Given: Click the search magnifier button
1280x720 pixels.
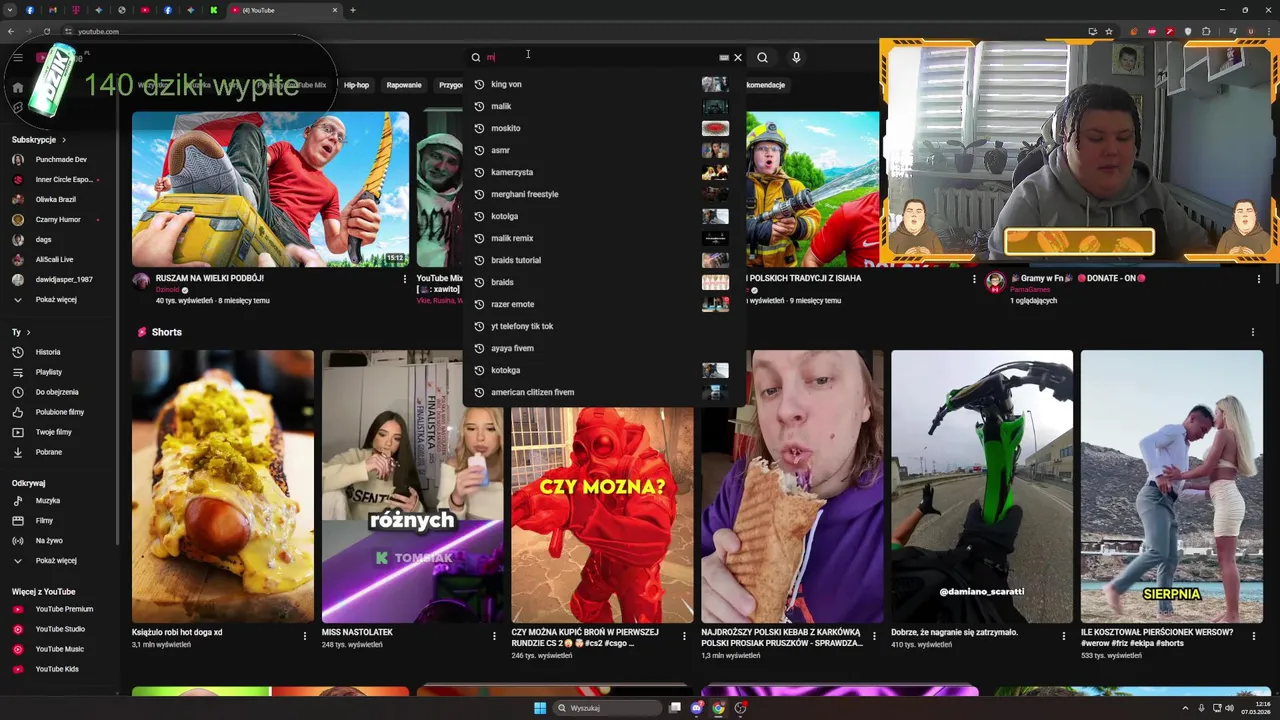Looking at the screenshot, I should (762, 57).
